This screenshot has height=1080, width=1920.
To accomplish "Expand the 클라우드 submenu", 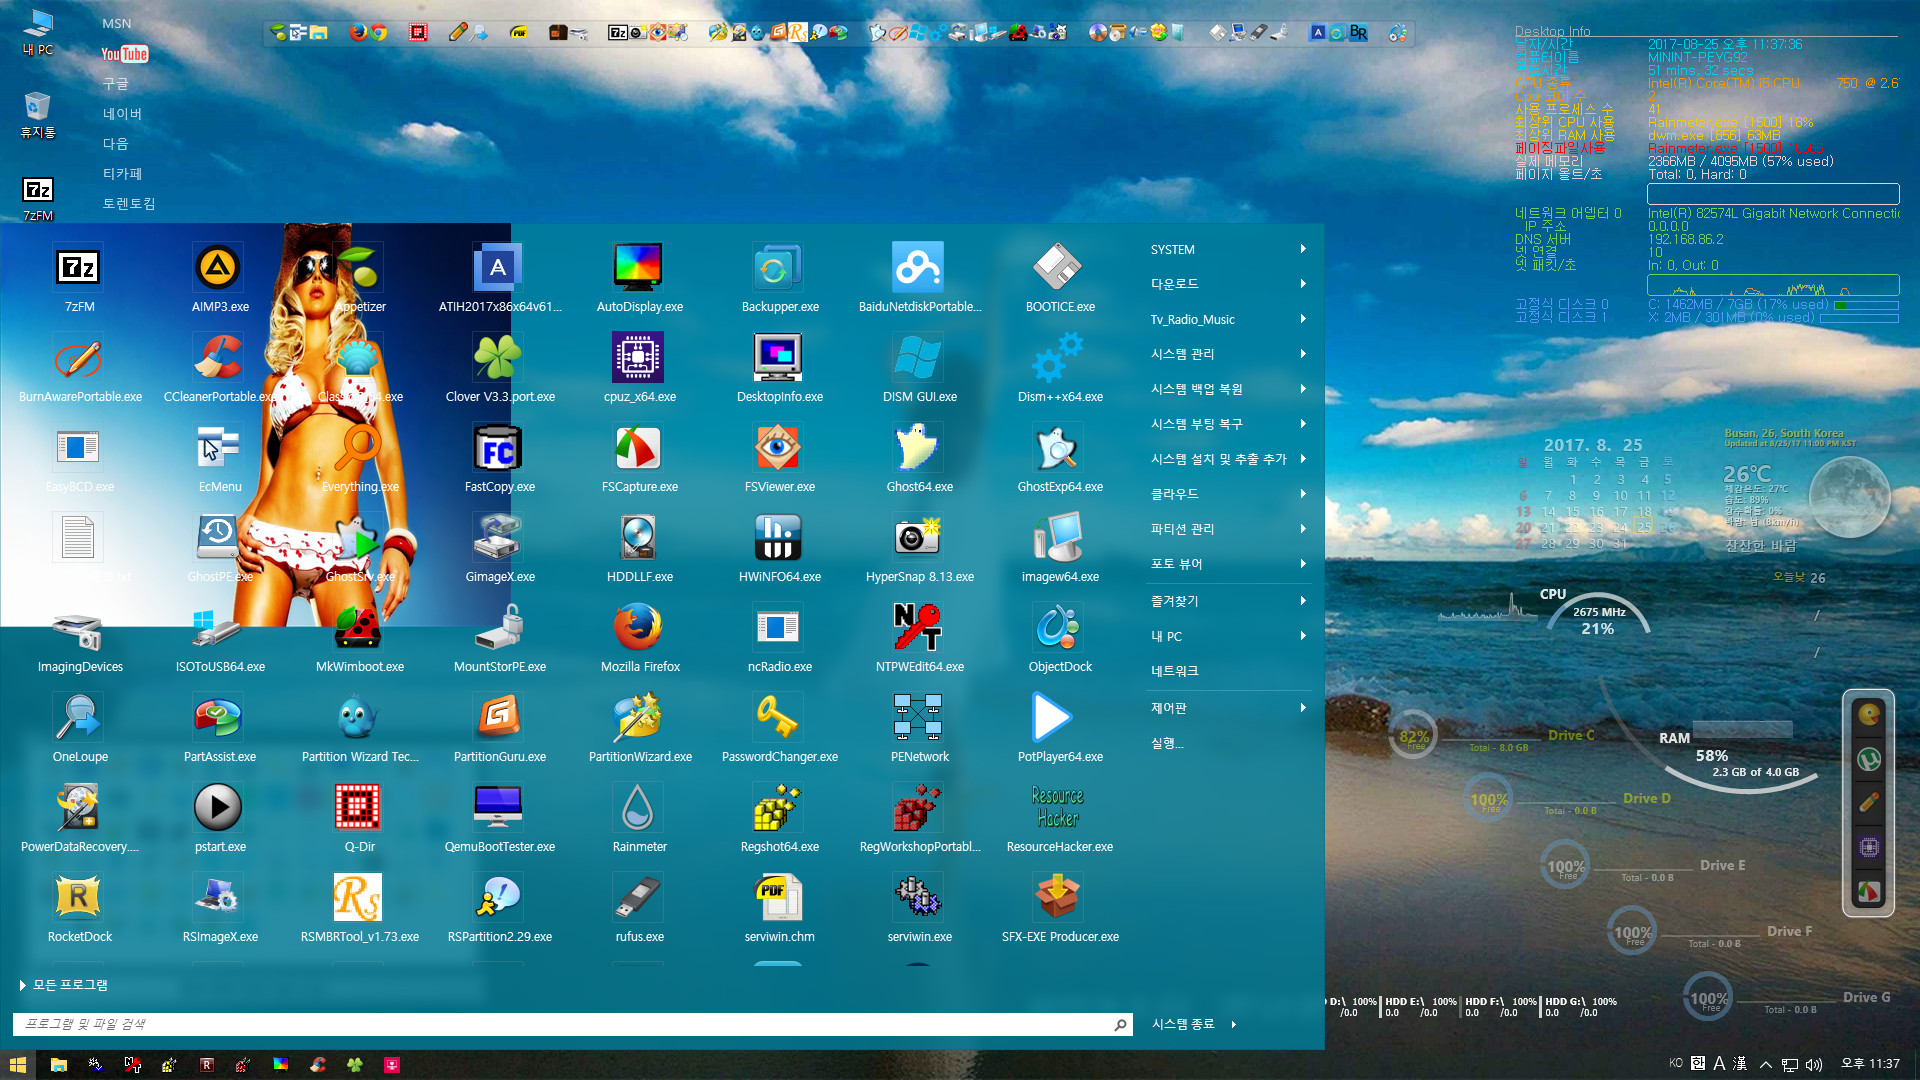I will coord(1228,494).
